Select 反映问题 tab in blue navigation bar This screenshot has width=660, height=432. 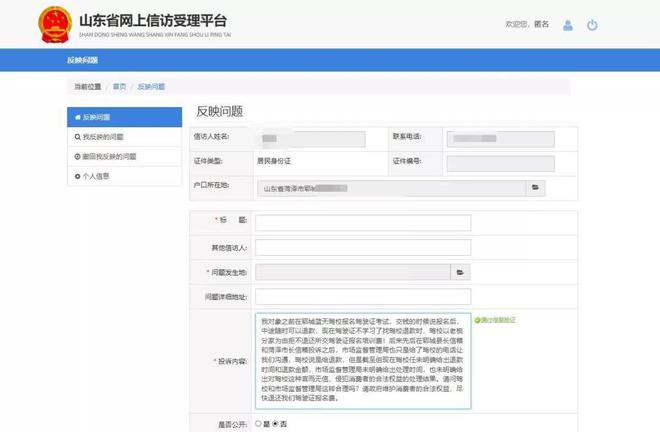click(x=84, y=61)
